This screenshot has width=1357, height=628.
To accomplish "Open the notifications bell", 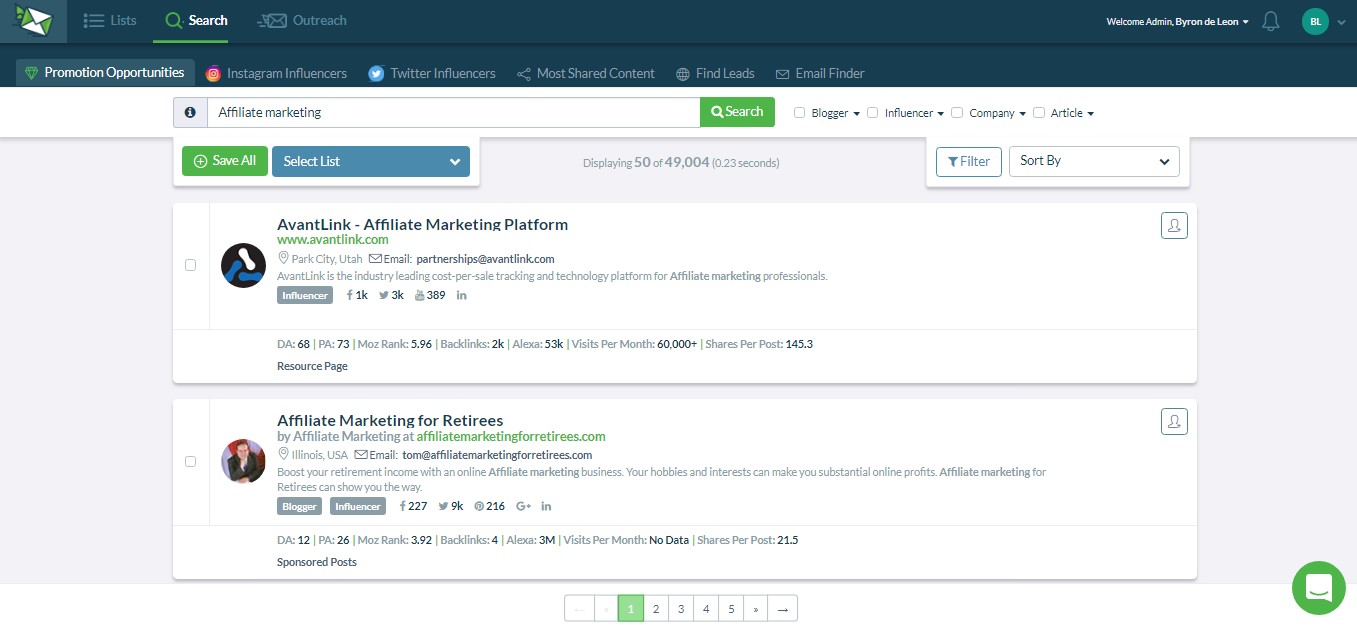I will 1271,21.
